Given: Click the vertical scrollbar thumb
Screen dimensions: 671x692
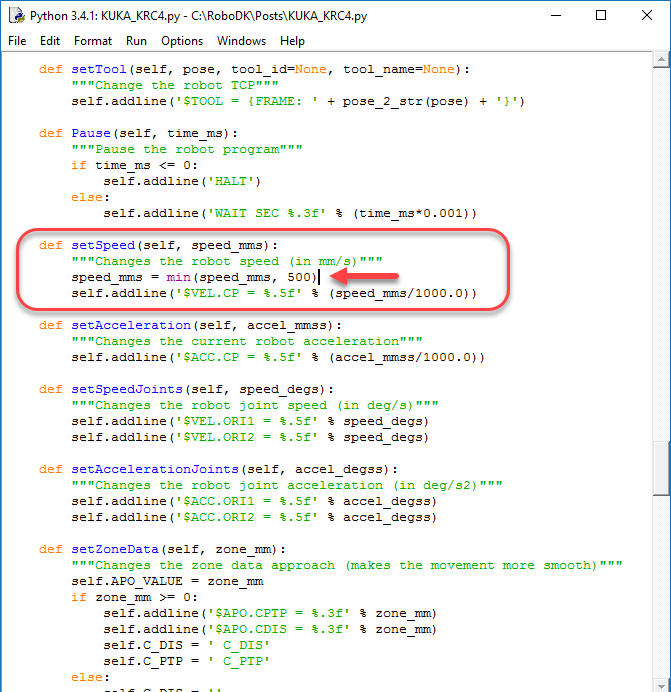Looking at the screenshot, I should (x=661, y=469).
